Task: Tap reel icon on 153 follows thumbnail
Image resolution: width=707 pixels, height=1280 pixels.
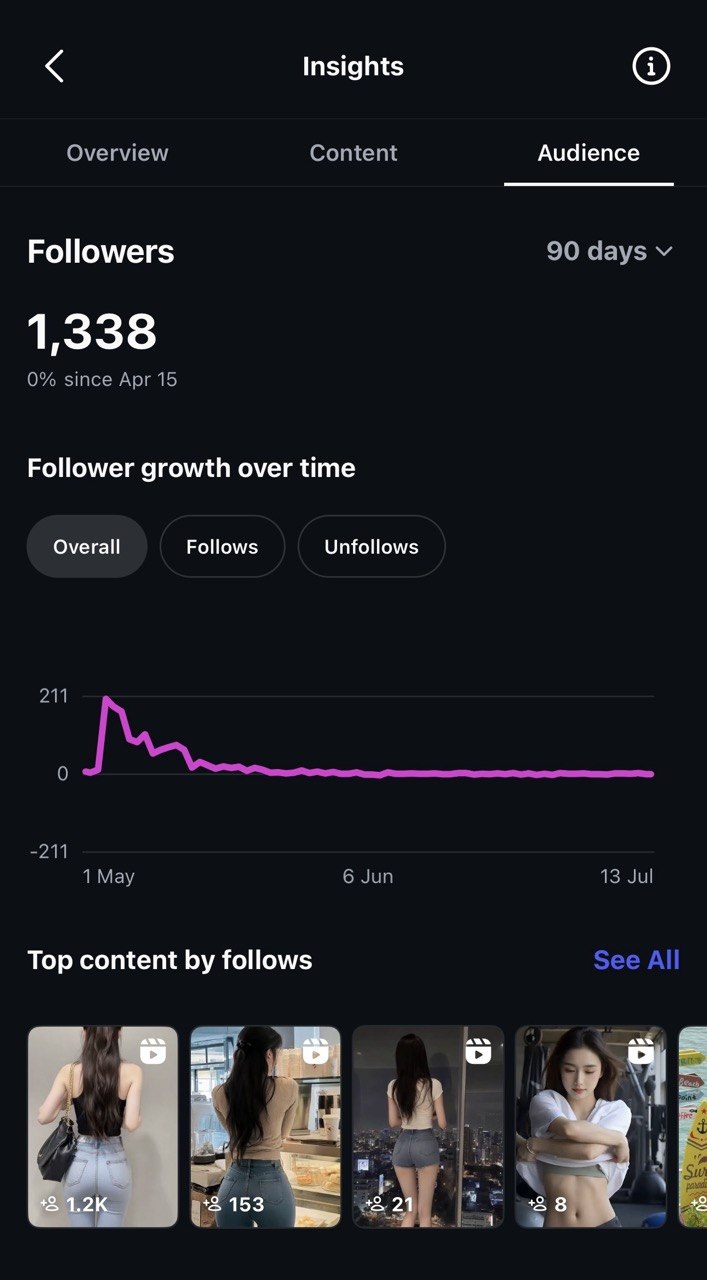Action: pos(316,1050)
